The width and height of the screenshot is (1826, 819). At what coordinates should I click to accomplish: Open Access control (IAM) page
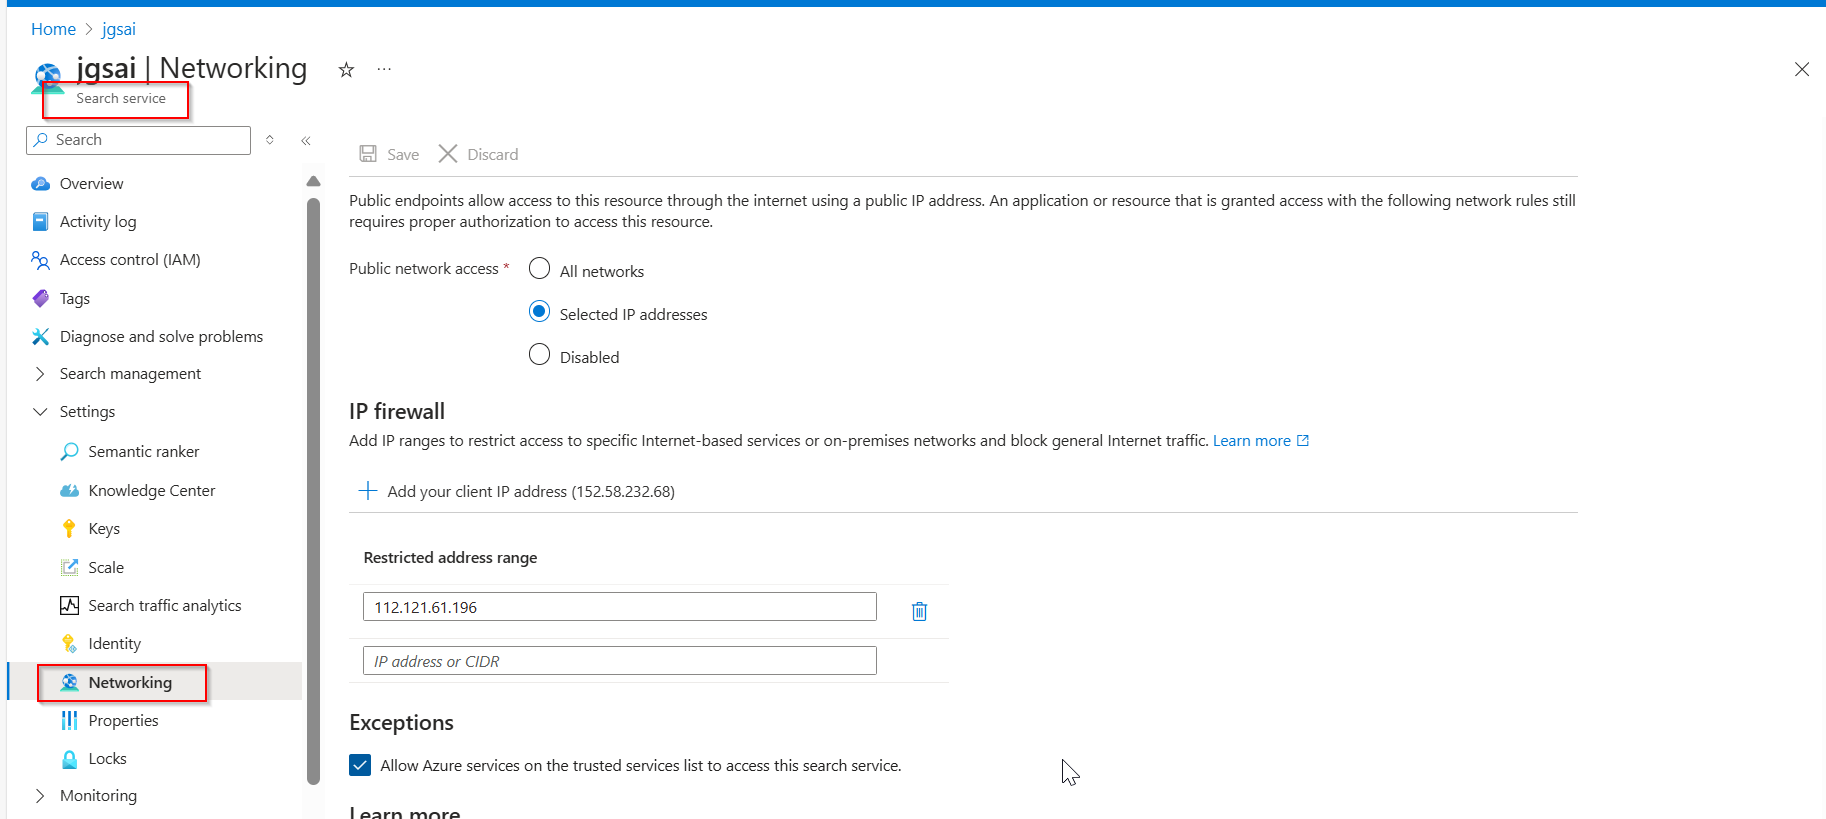click(130, 260)
